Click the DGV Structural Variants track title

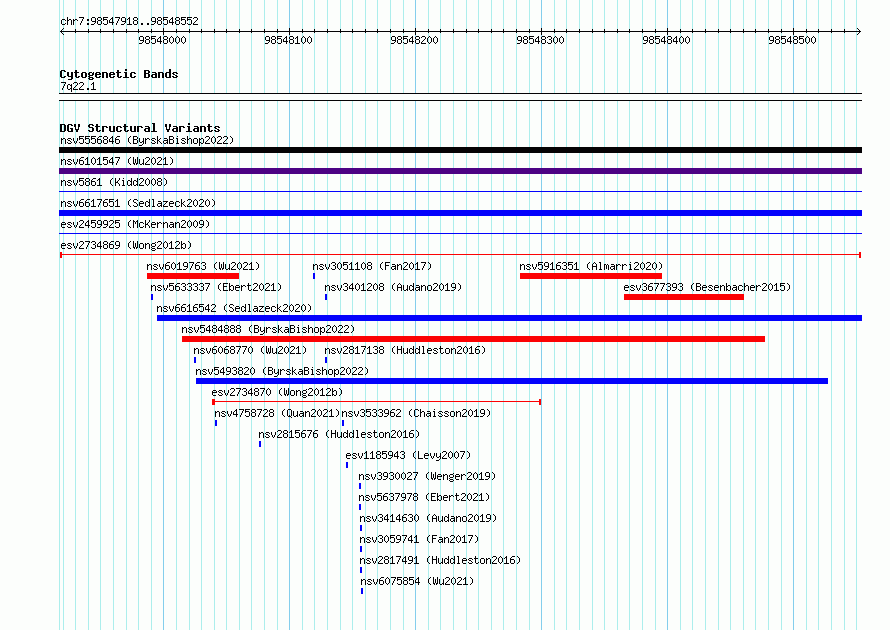click(140, 128)
